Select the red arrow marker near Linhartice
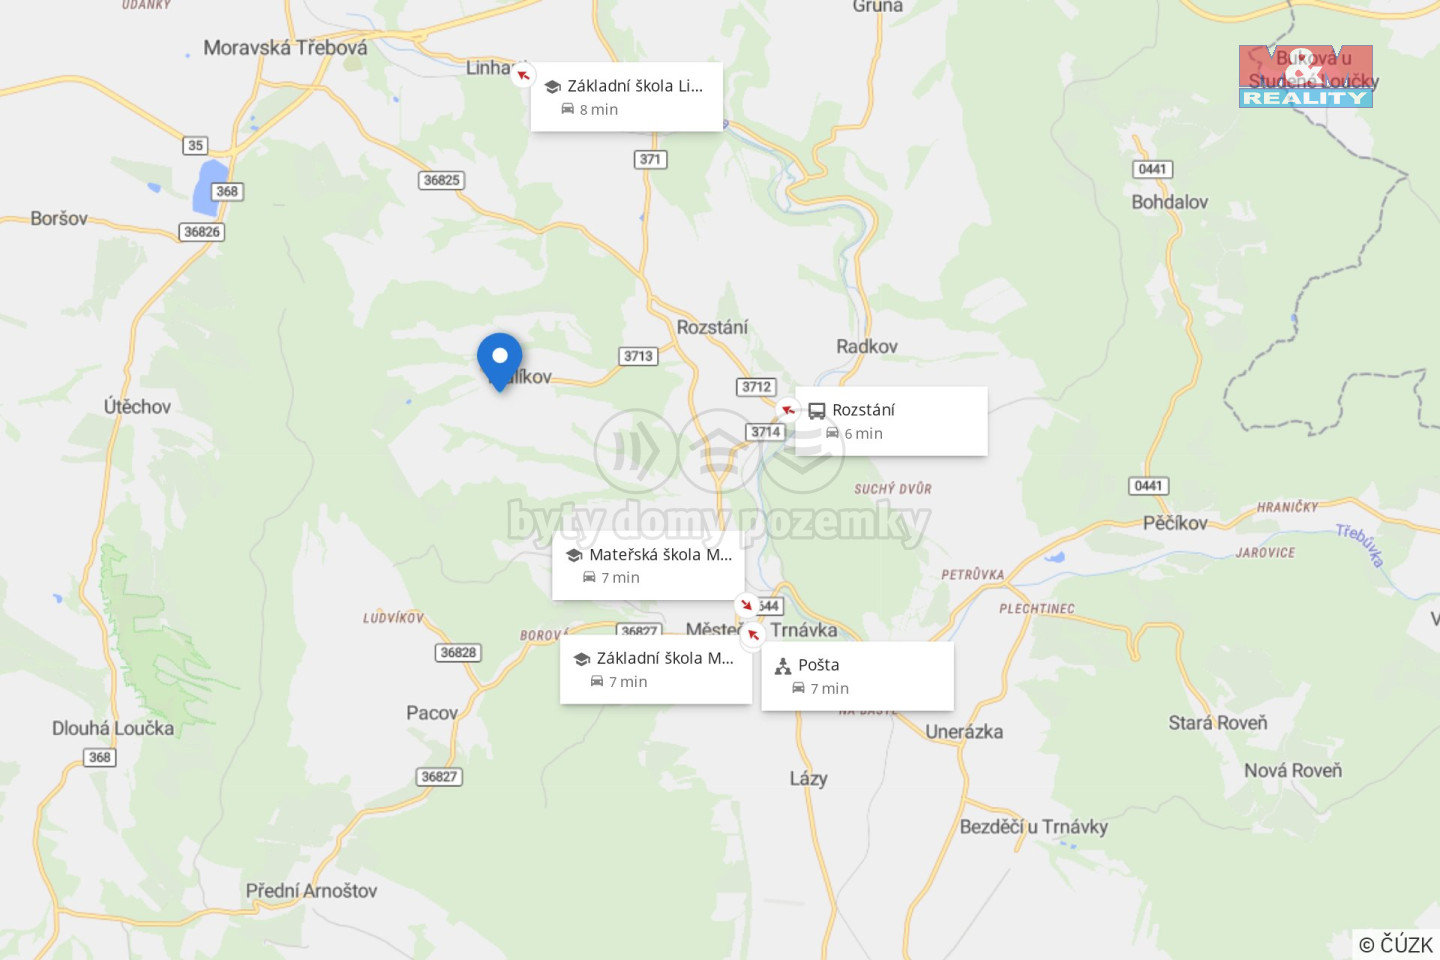Screen dimensions: 1440x960 coord(523,75)
